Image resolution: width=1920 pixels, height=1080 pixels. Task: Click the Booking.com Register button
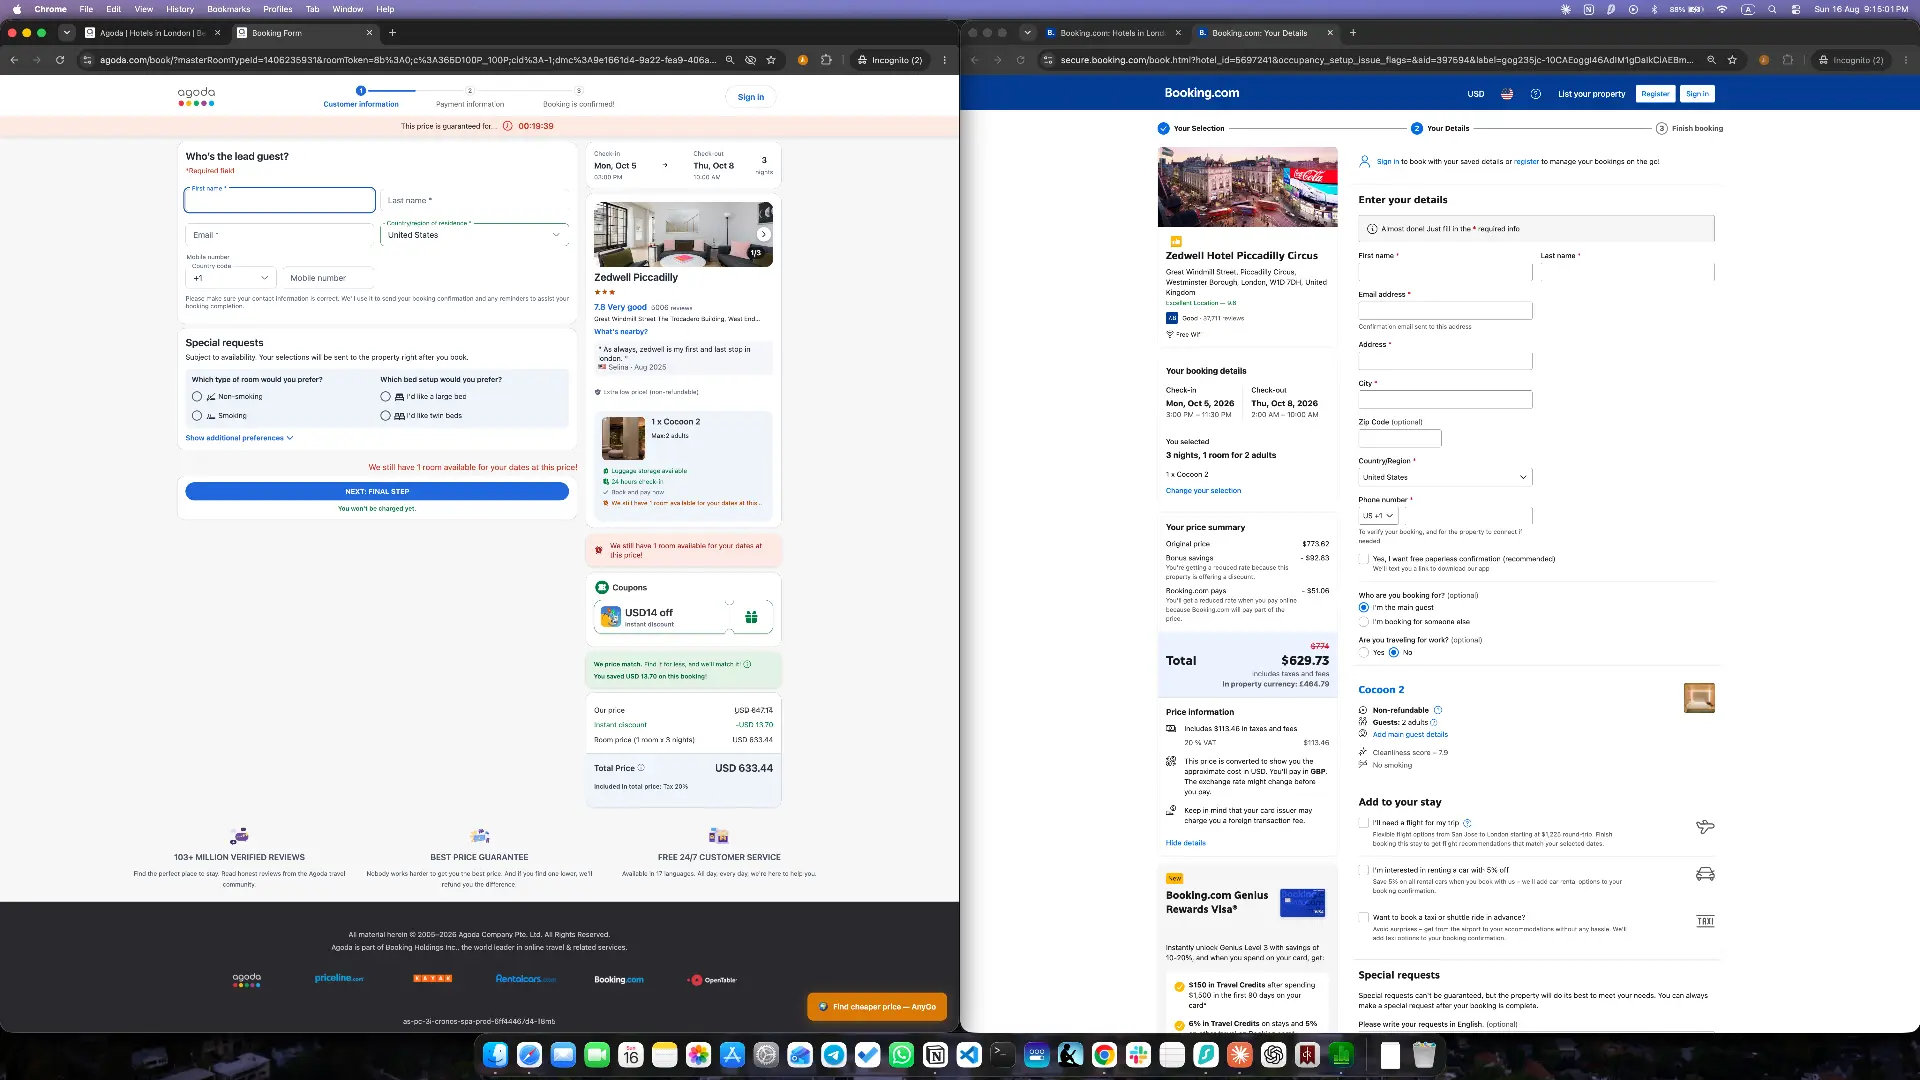tap(1655, 94)
